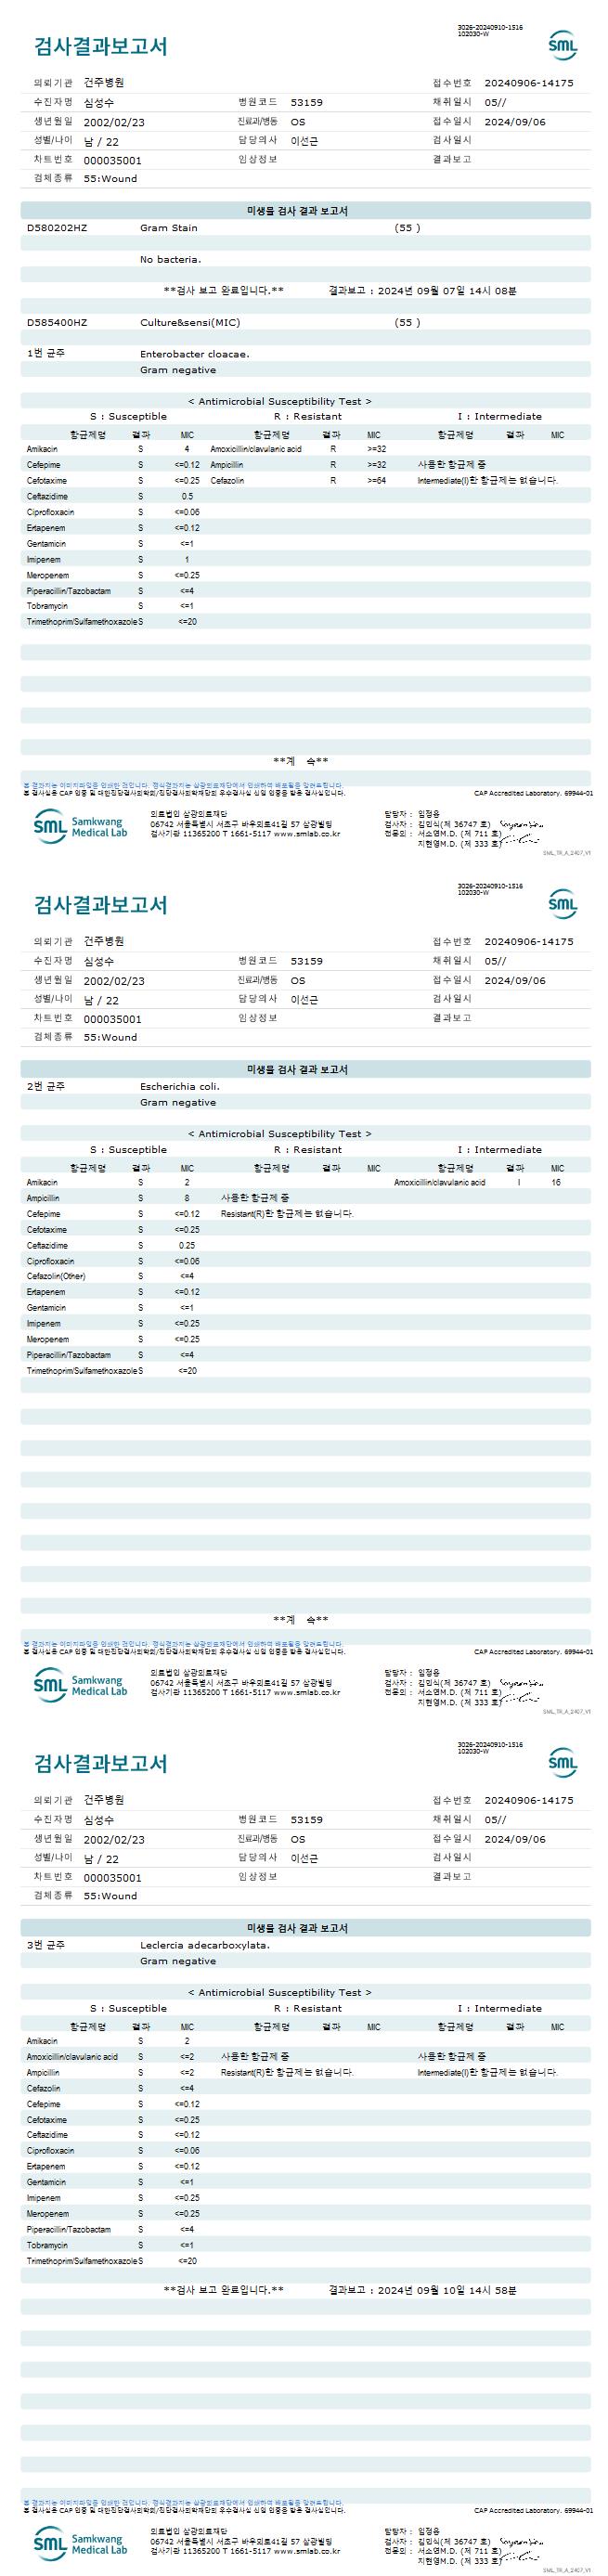Click the organism name "Leclercia adecarboxylata."
Screen dimensions: 608x2576
[205, 1945]
